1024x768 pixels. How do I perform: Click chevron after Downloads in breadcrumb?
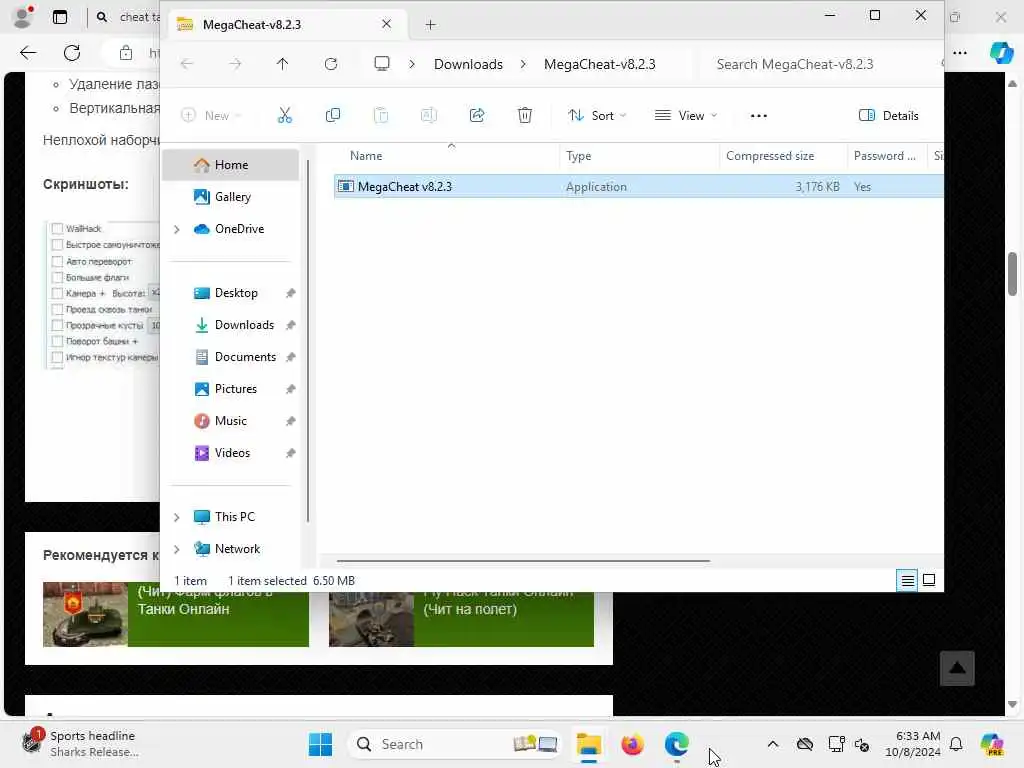pyautogui.click(x=523, y=64)
